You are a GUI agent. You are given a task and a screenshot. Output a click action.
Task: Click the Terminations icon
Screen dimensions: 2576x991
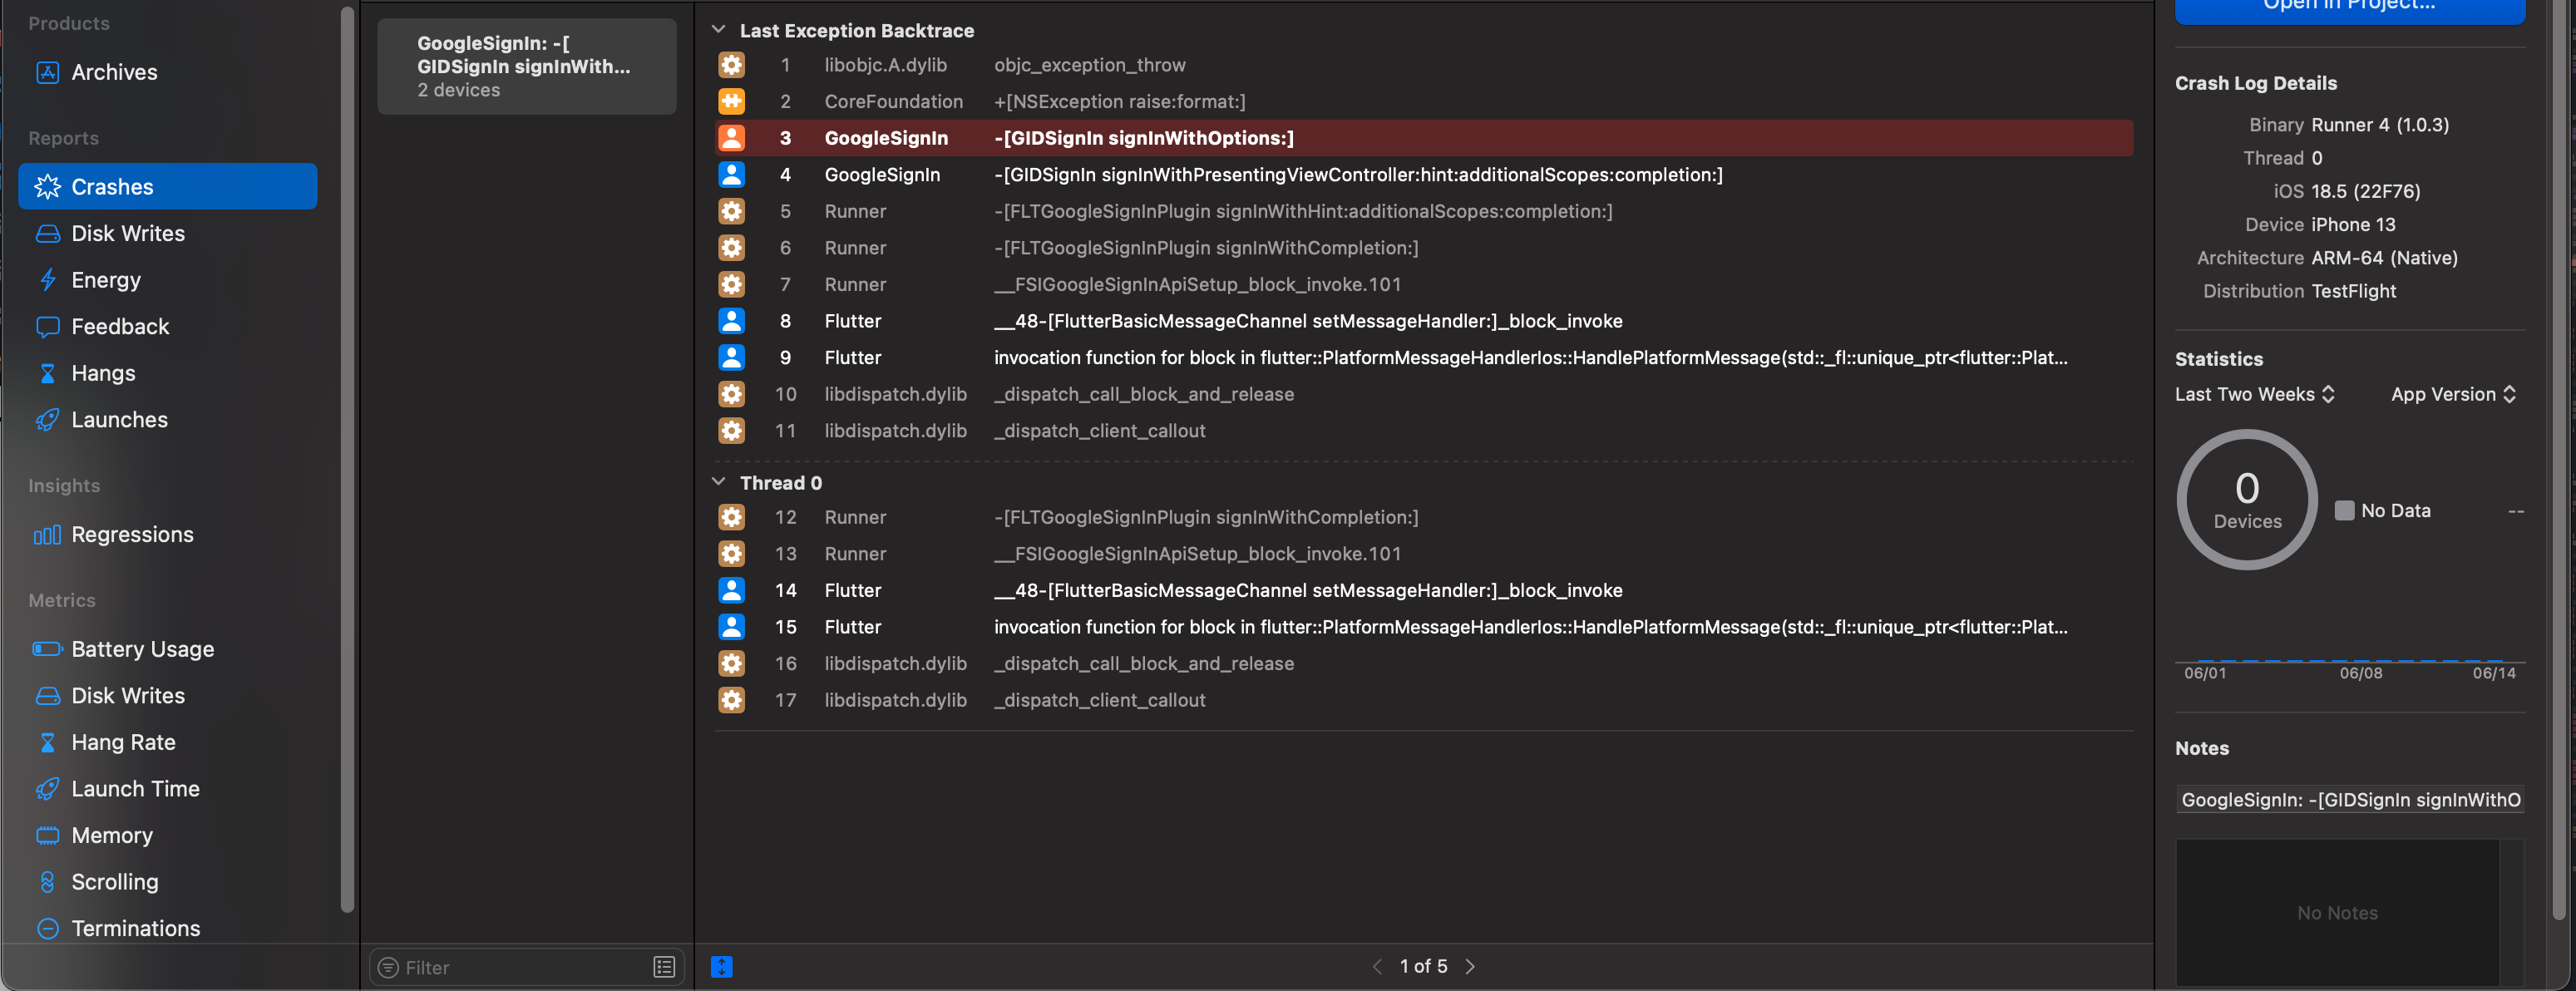point(47,928)
